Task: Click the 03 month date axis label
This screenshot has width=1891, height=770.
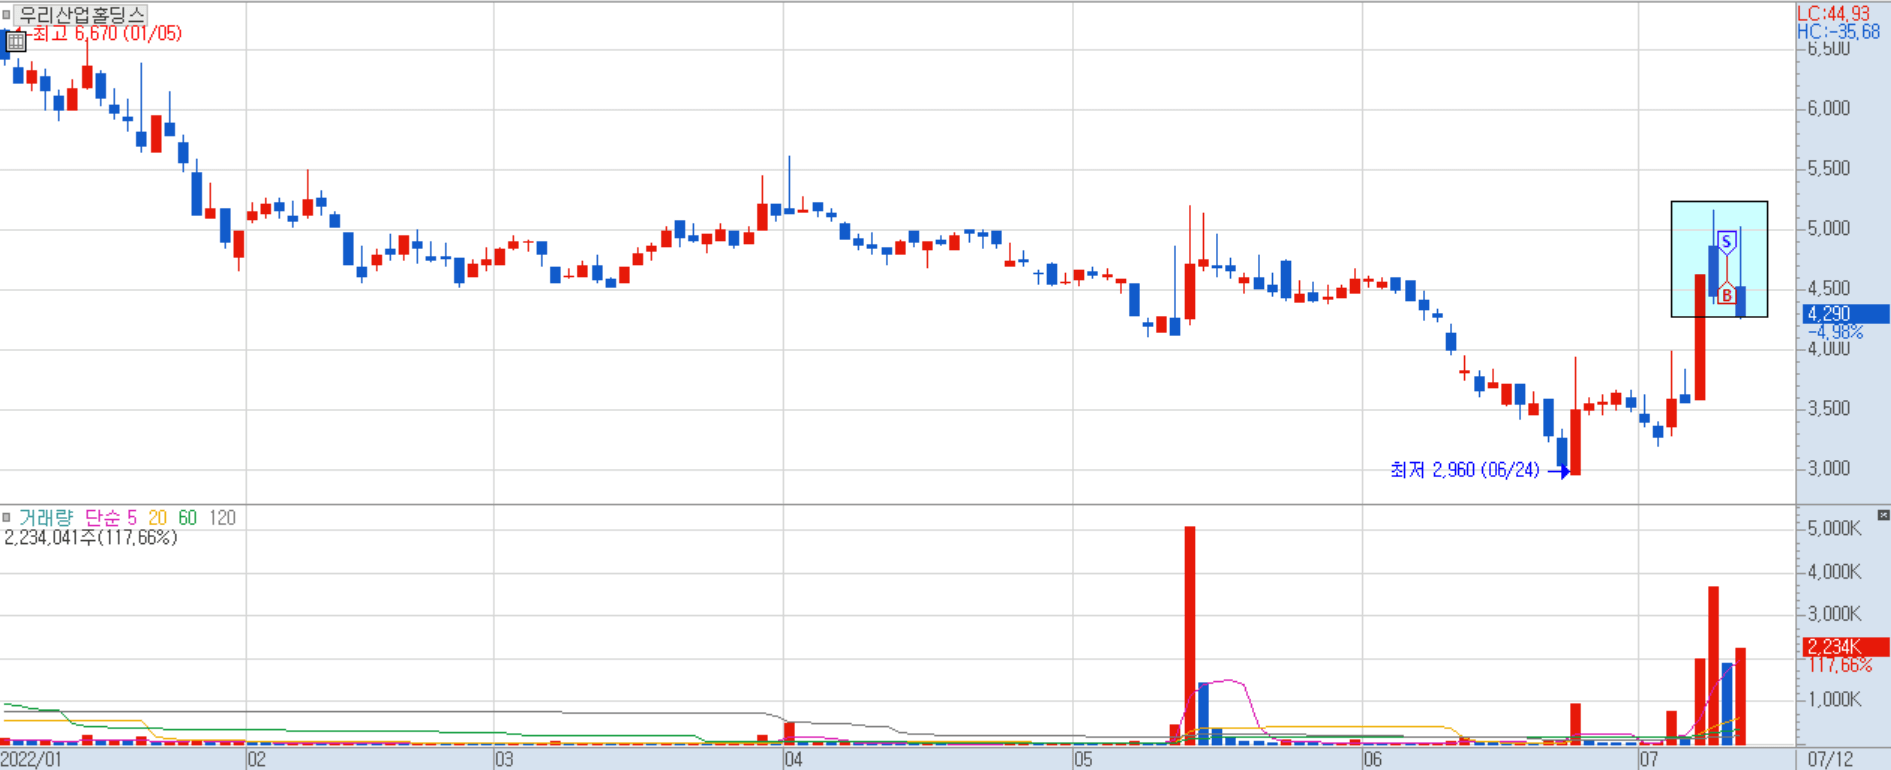Action: (504, 759)
